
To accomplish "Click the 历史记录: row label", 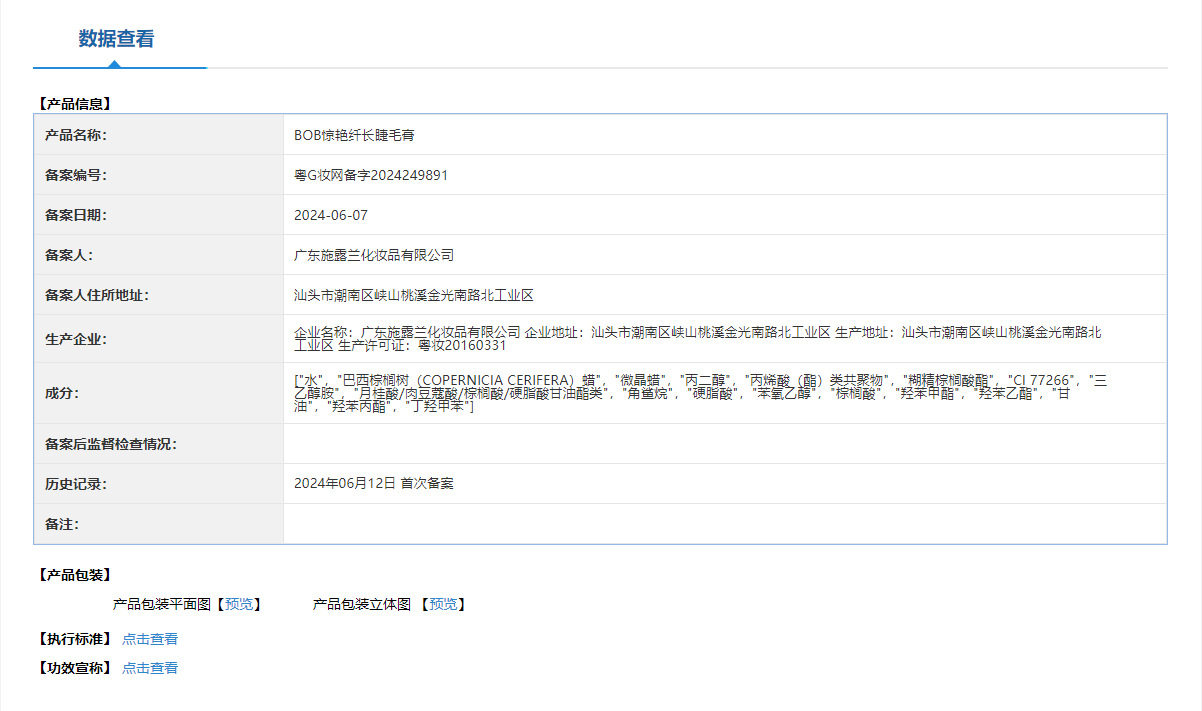I will (76, 484).
